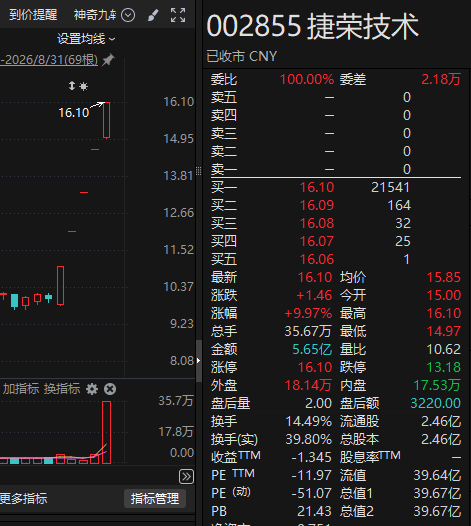This screenshot has width=471, height=526.
Task: Click the 卖一 row label
Action: pyautogui.click(x=224, y=169)
